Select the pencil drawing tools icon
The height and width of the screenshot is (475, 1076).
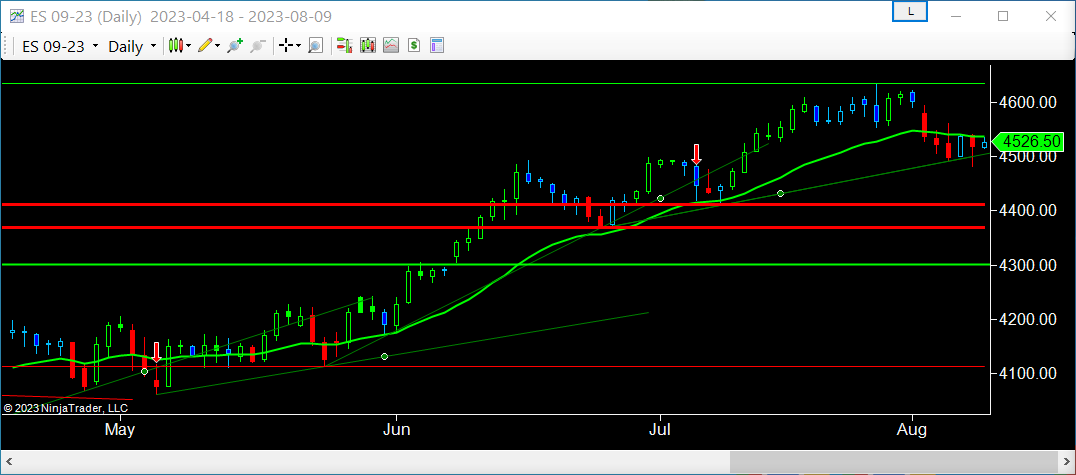(x=204, y=46)
